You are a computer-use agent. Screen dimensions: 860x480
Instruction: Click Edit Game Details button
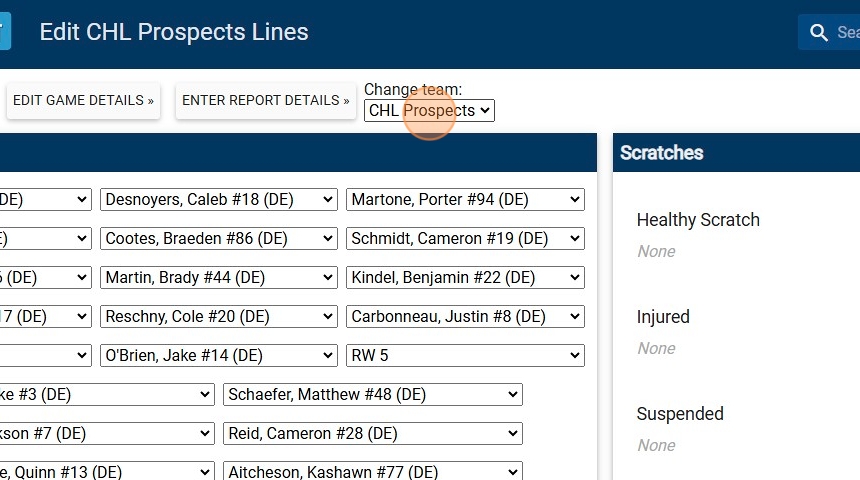(x=83, y=100)
